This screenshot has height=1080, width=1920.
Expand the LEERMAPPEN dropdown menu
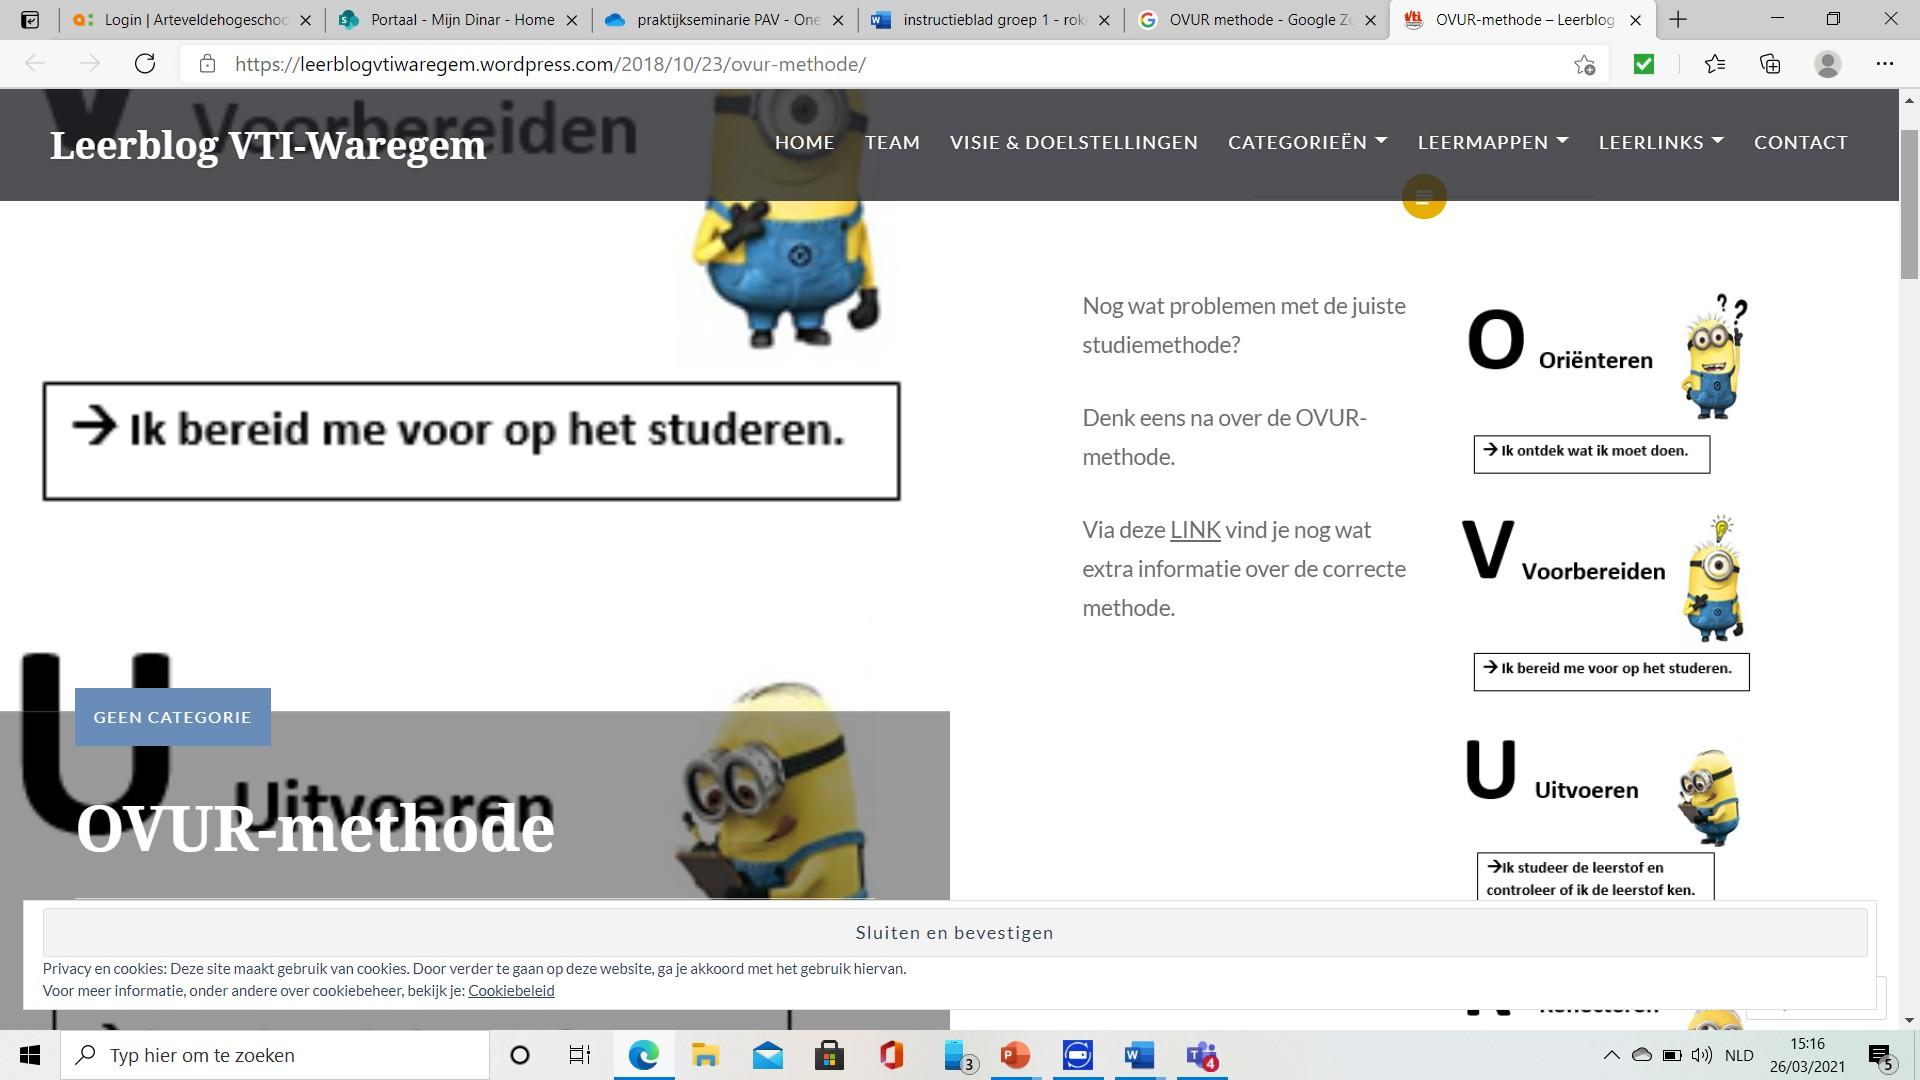(x=1492, y=142)
